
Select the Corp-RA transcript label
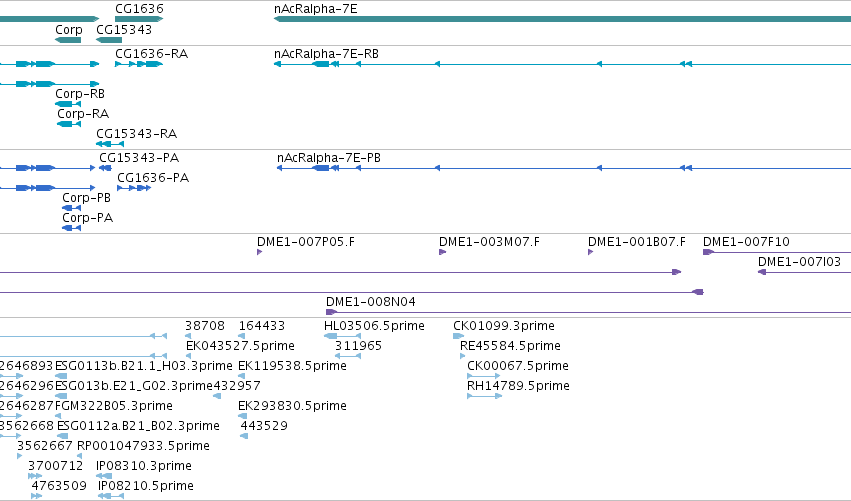pyautogui.click(x=83, y=114)
